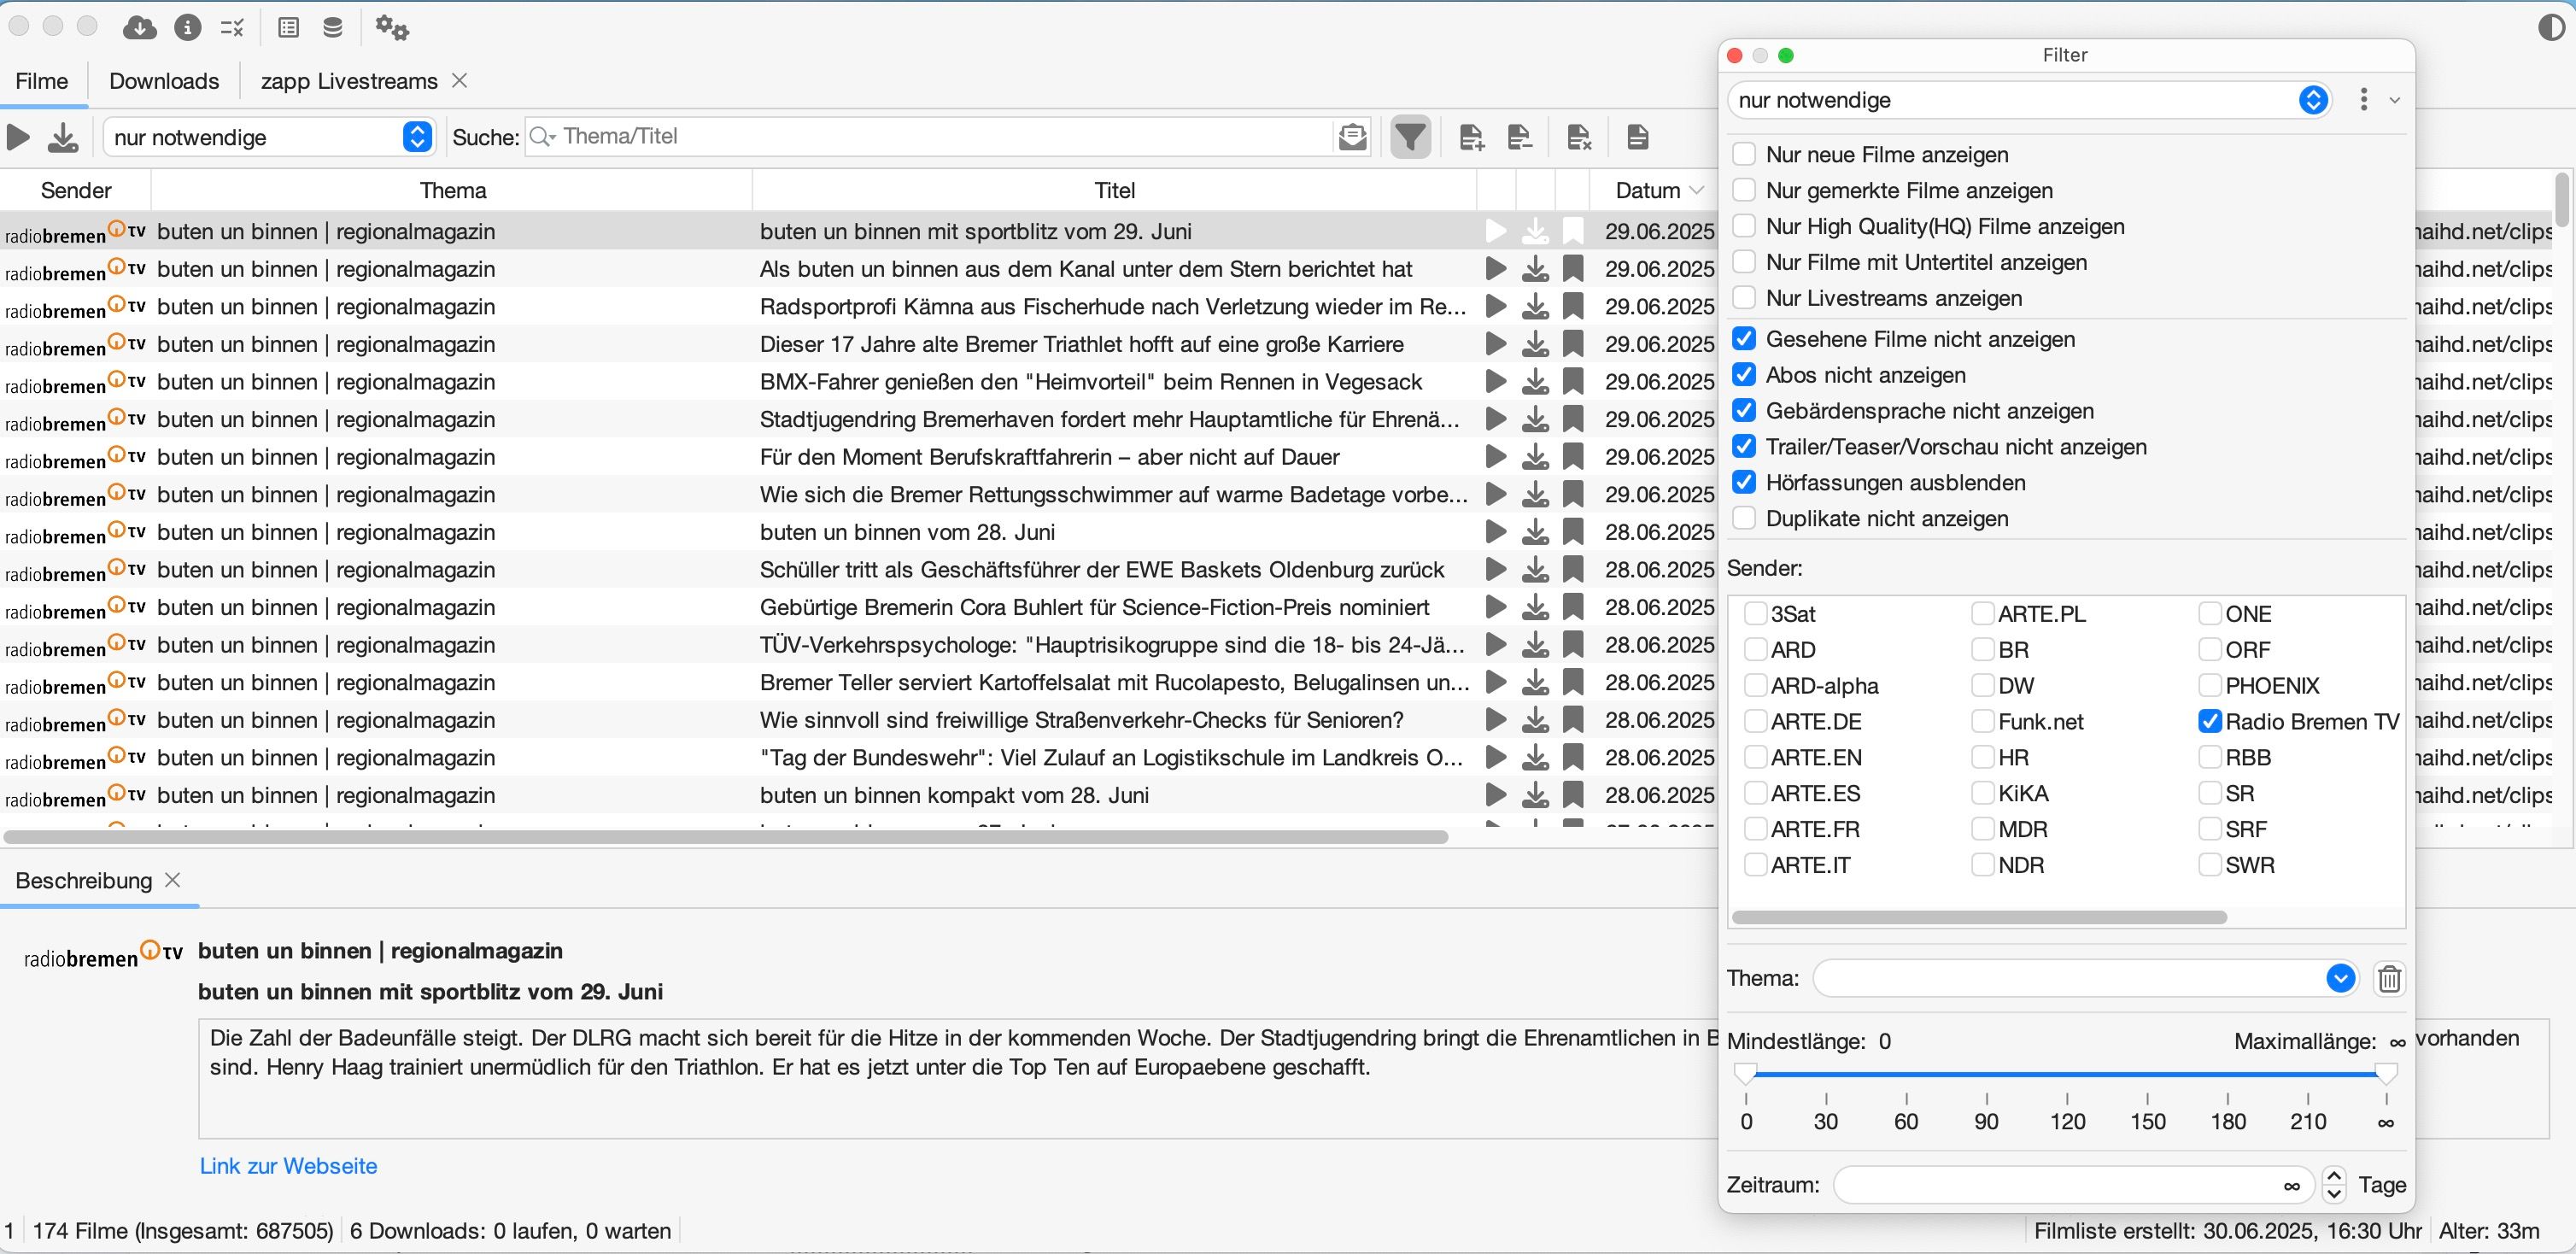Bookmark 'Dieser 17 Jahre alte Bremer Triathlet' row
2576x1254 pixels.
click(x=1573, y=344)
